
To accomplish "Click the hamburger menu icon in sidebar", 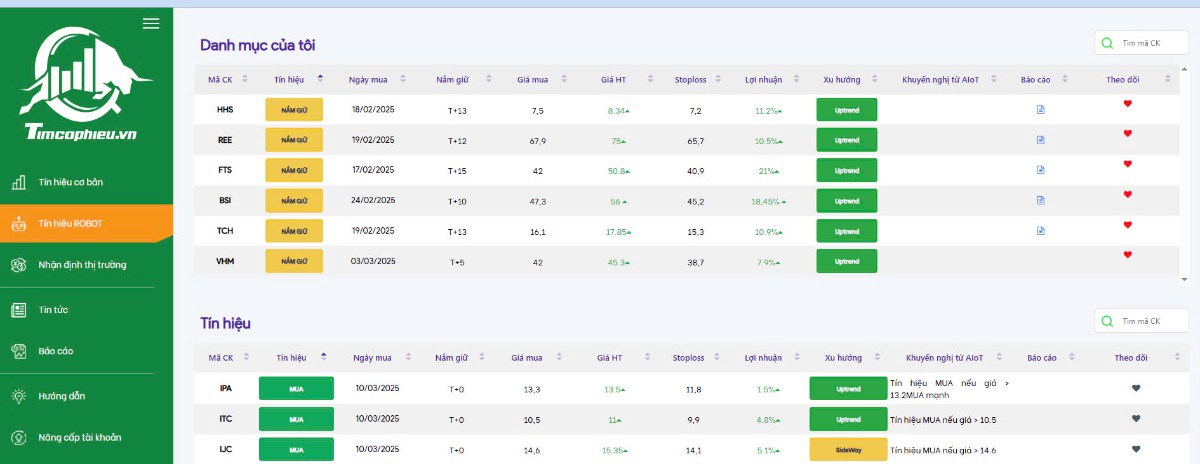I will pyautogui.click(x=151, y=24).
